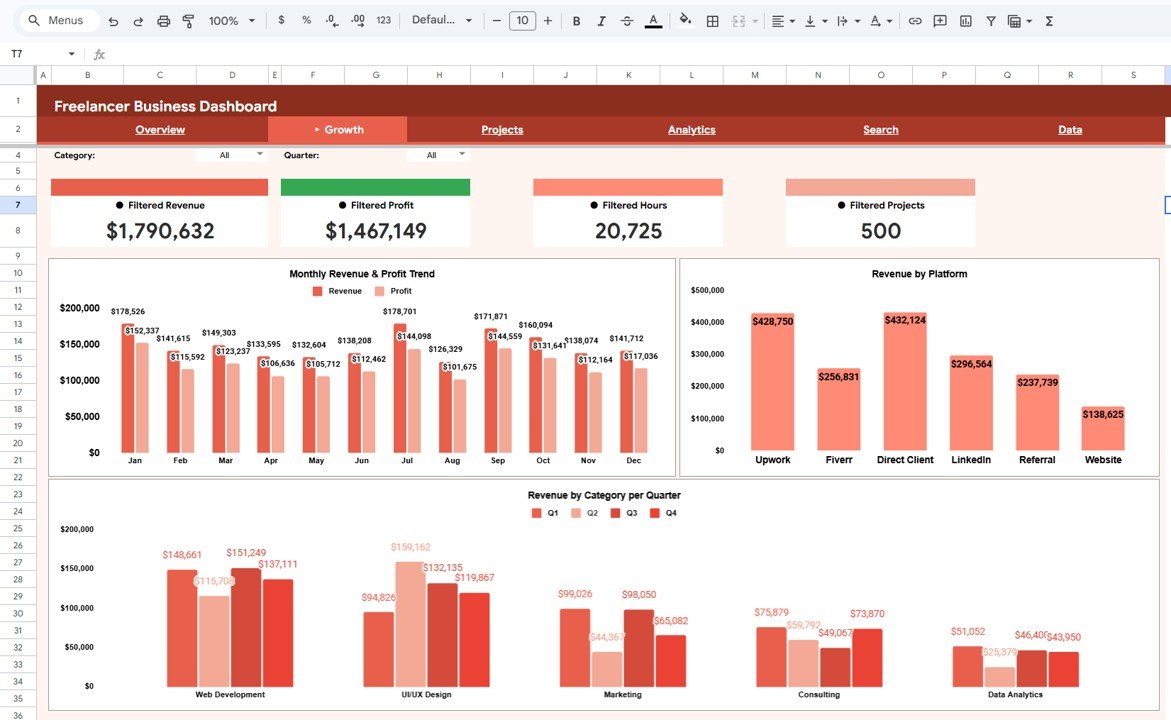Toggle bold formatting
The image size is (1171, 720).
(x=576, y=20)
